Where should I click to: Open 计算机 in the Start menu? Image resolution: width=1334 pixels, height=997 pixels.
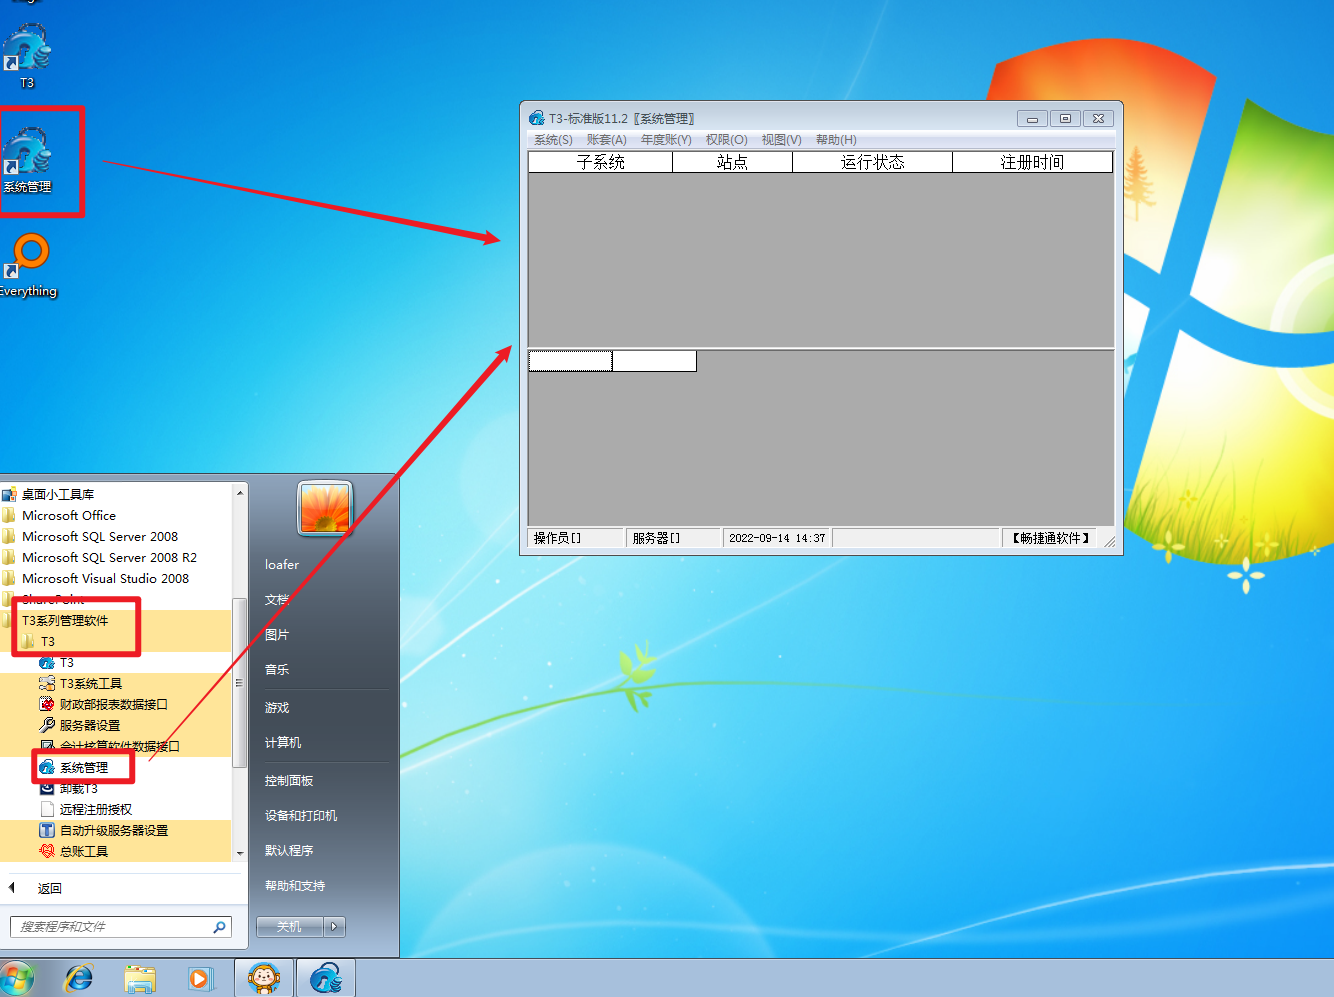283,743
